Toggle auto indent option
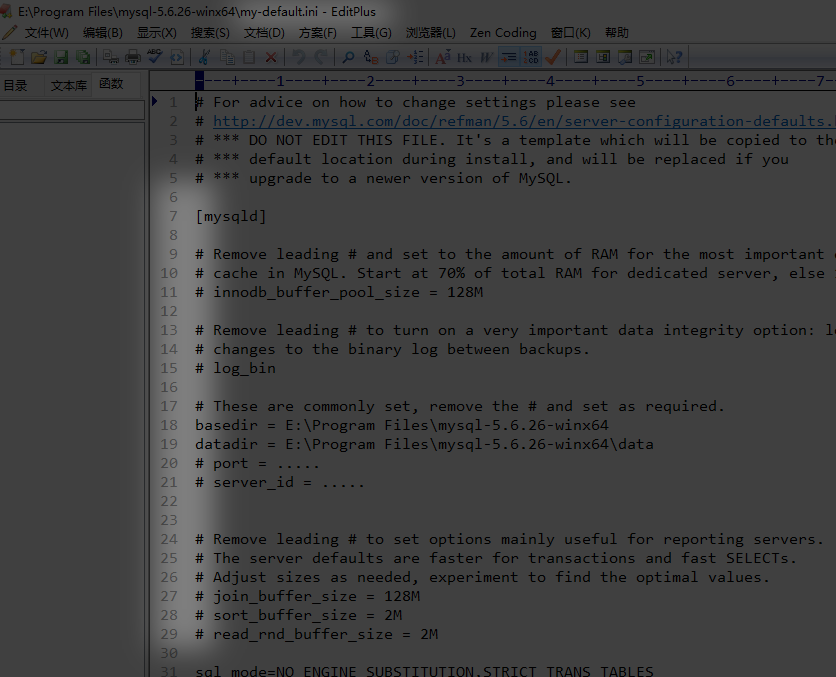Image resolution: width=836 pixels, height=677 pixels. click(x=509, y=57)
